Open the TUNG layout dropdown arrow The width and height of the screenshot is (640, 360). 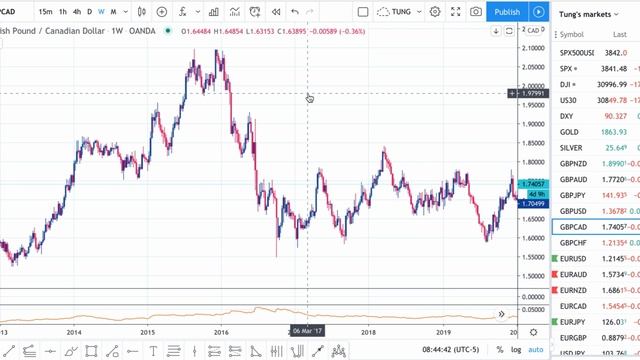419,12
